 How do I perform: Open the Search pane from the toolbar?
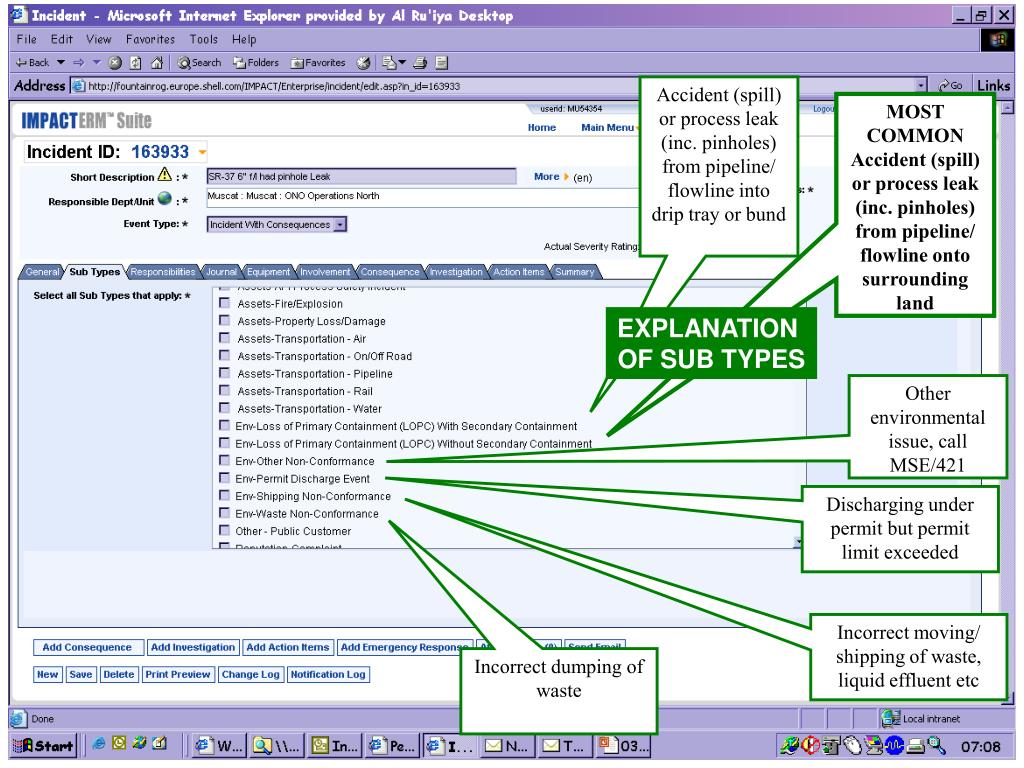pyautogui.click(x=200, y=63)
